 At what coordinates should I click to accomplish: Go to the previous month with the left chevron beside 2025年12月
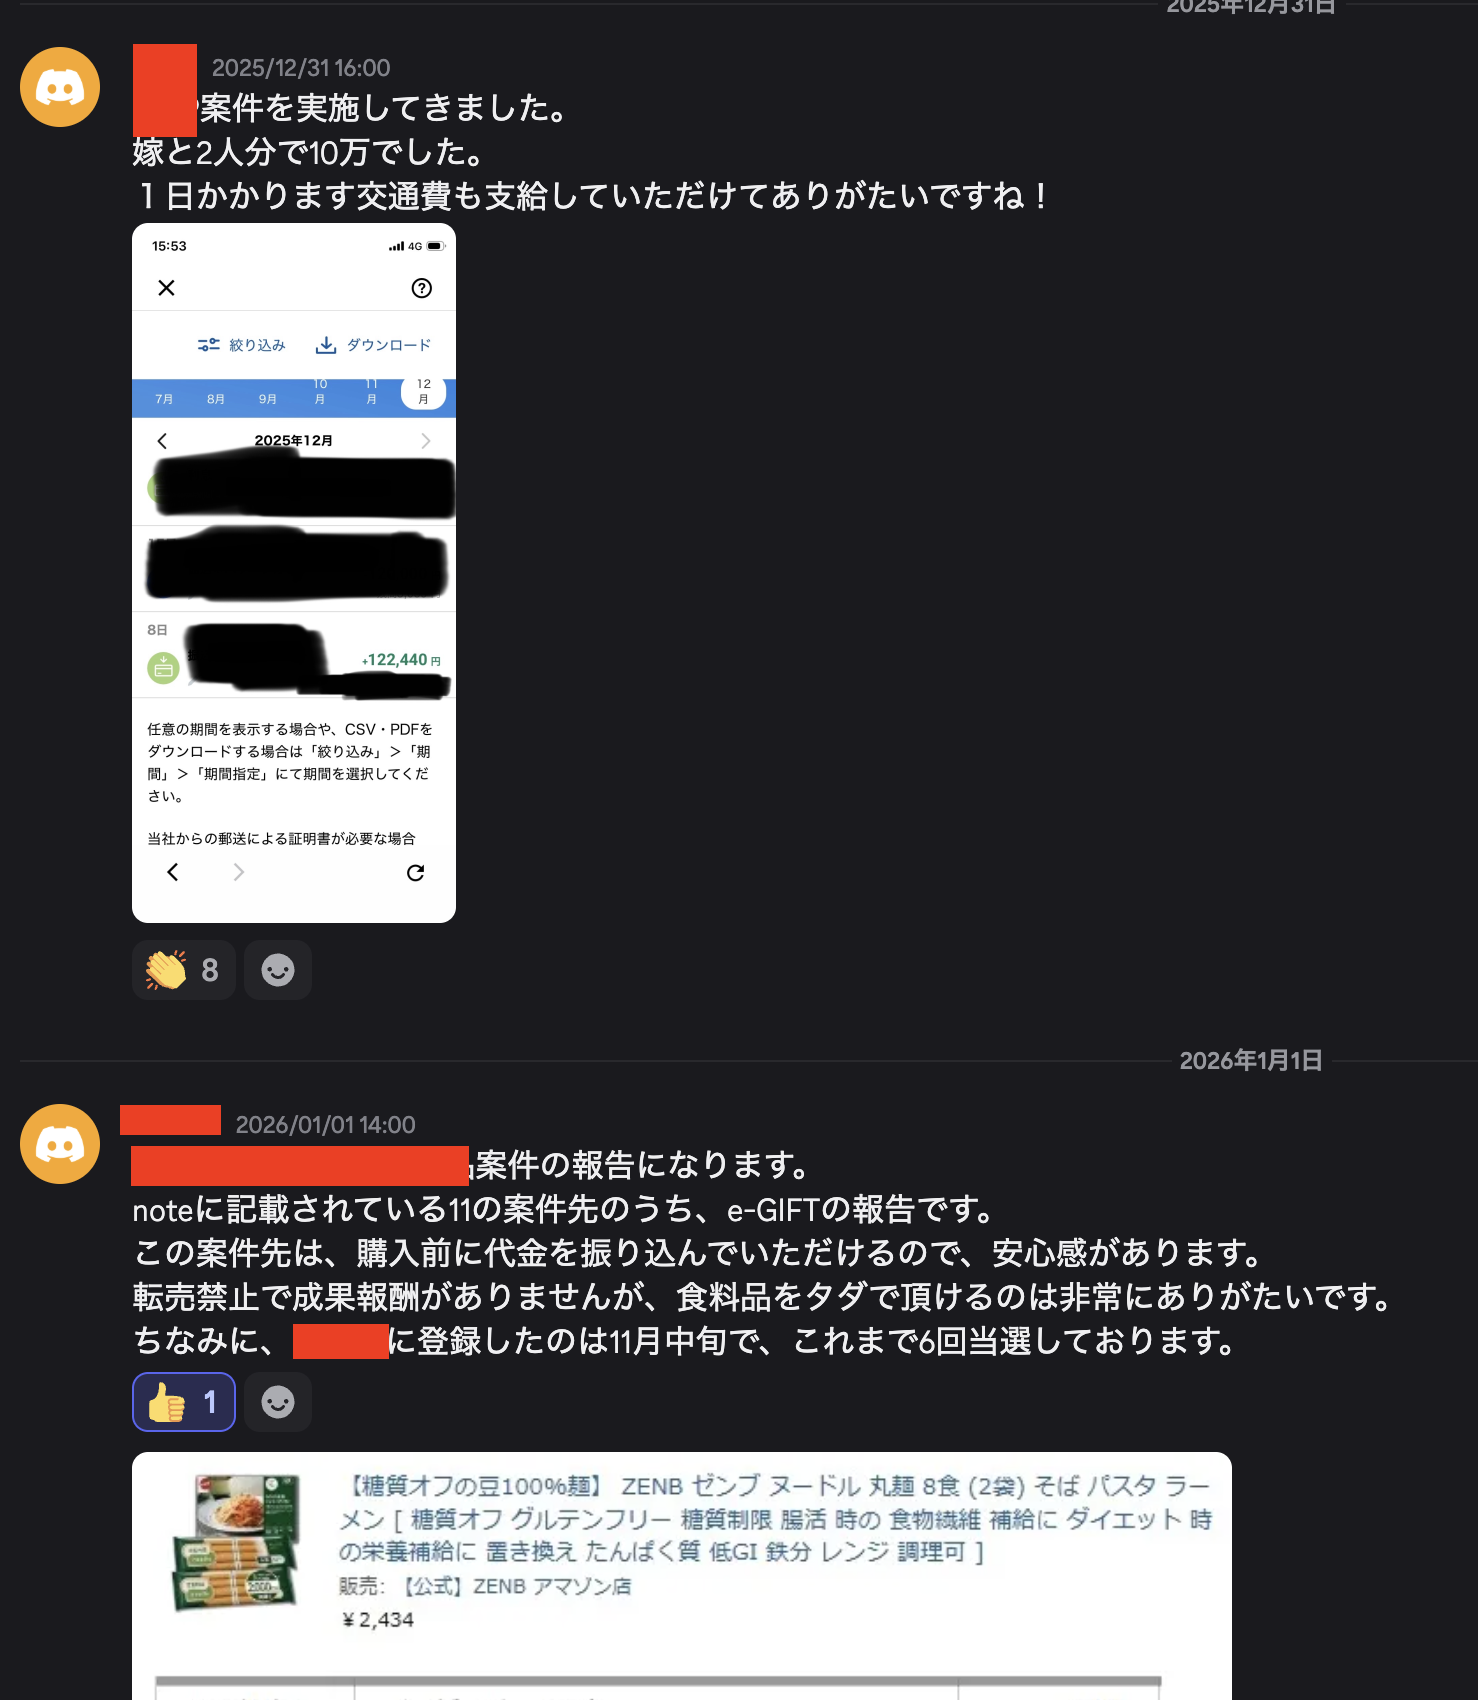(162, 441)
